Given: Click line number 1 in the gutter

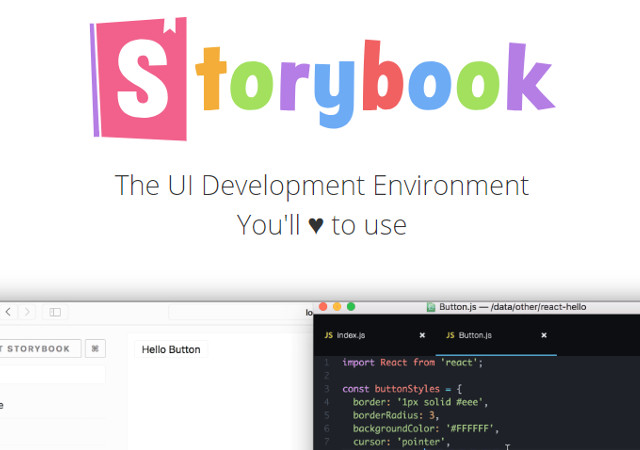Looking at the screenshot, I should click(x=326, y=363).
